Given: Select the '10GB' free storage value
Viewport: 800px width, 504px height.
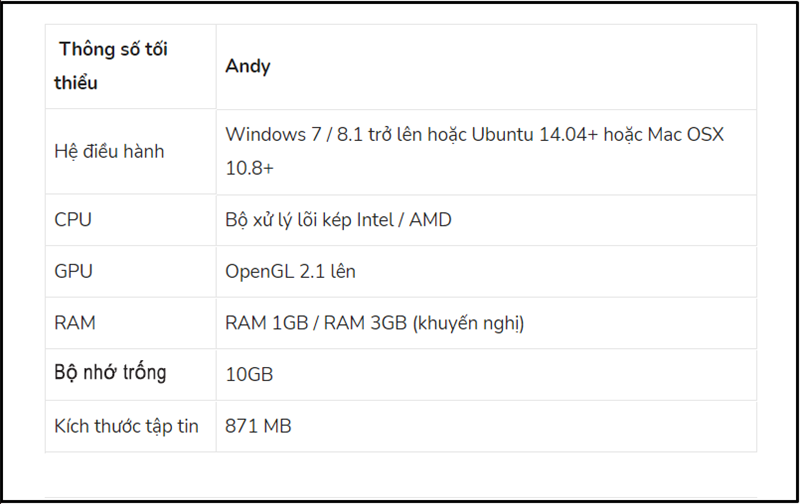Looking at the screenshot, I should click(x=249, y=375).
